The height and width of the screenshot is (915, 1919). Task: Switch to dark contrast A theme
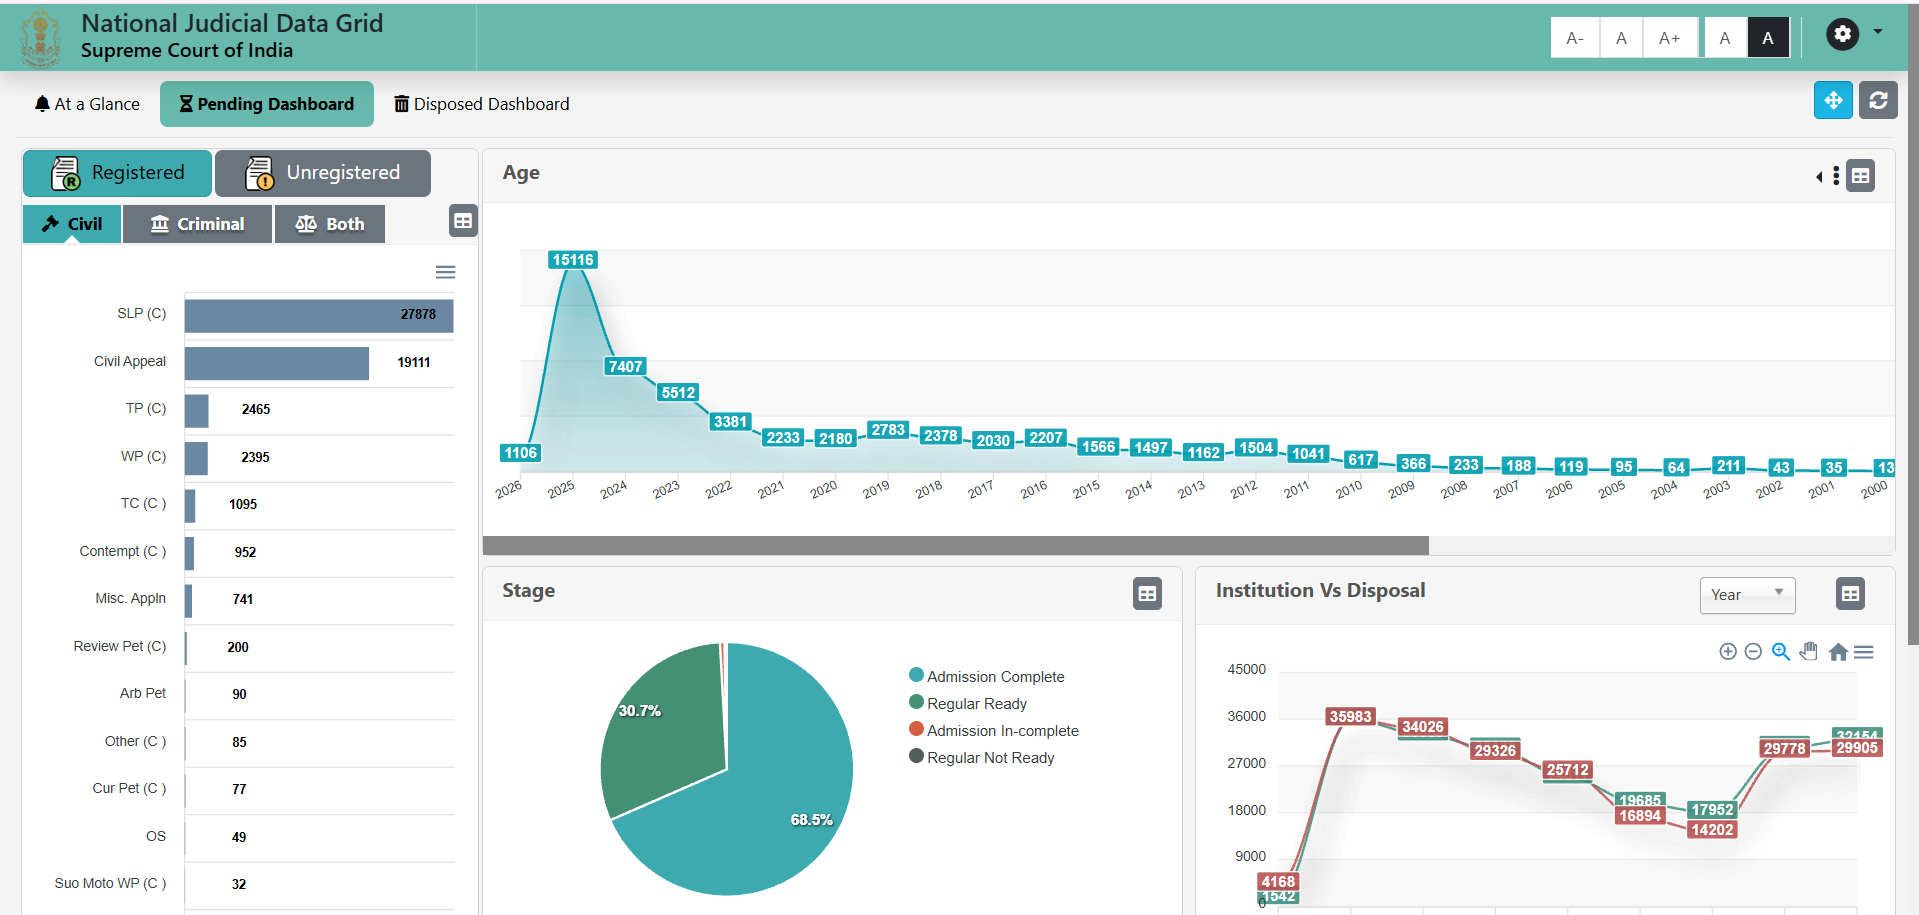[x=1767, y=38]
